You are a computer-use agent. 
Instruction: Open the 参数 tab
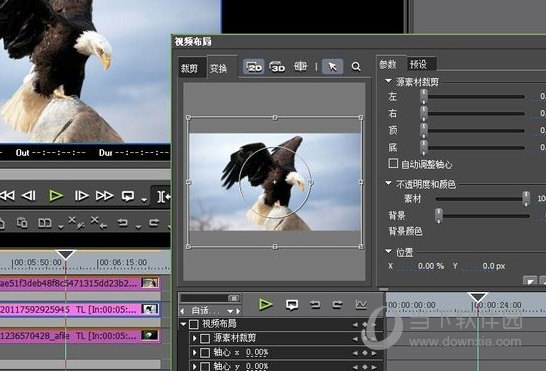coord(388,64)
